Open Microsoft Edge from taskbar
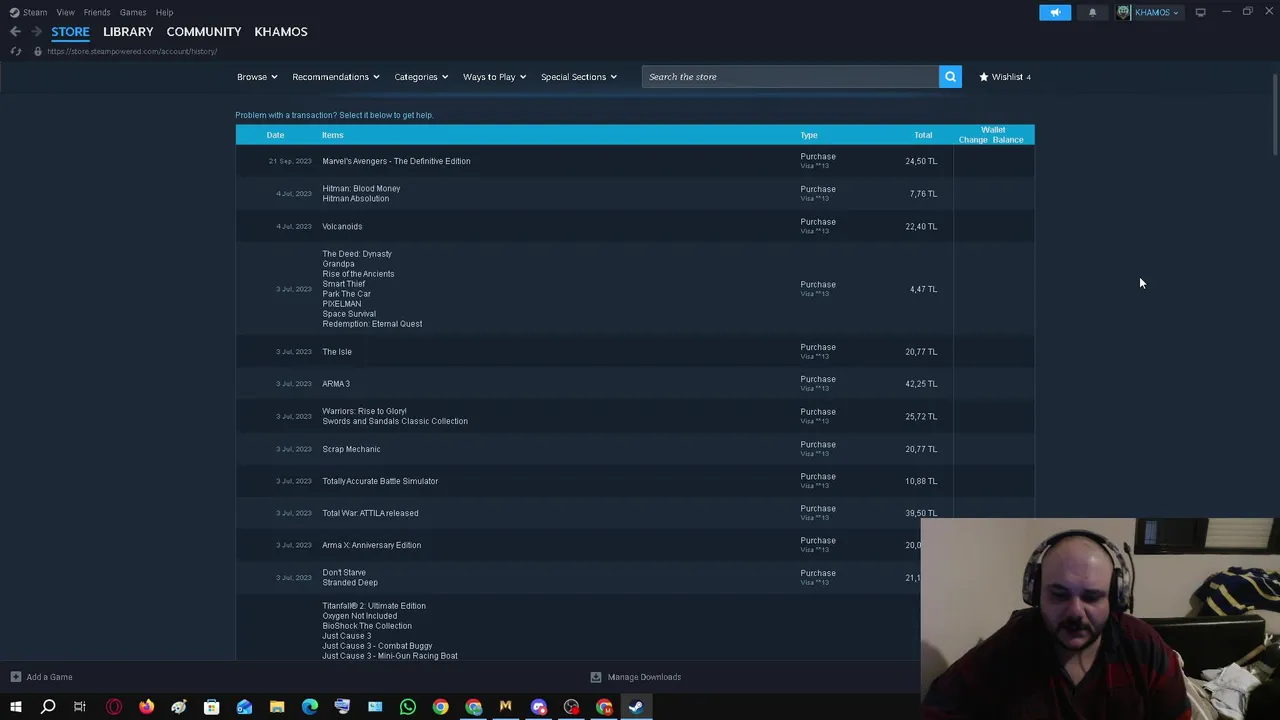This screenshot has height=720, width=1280. [310, 708]
